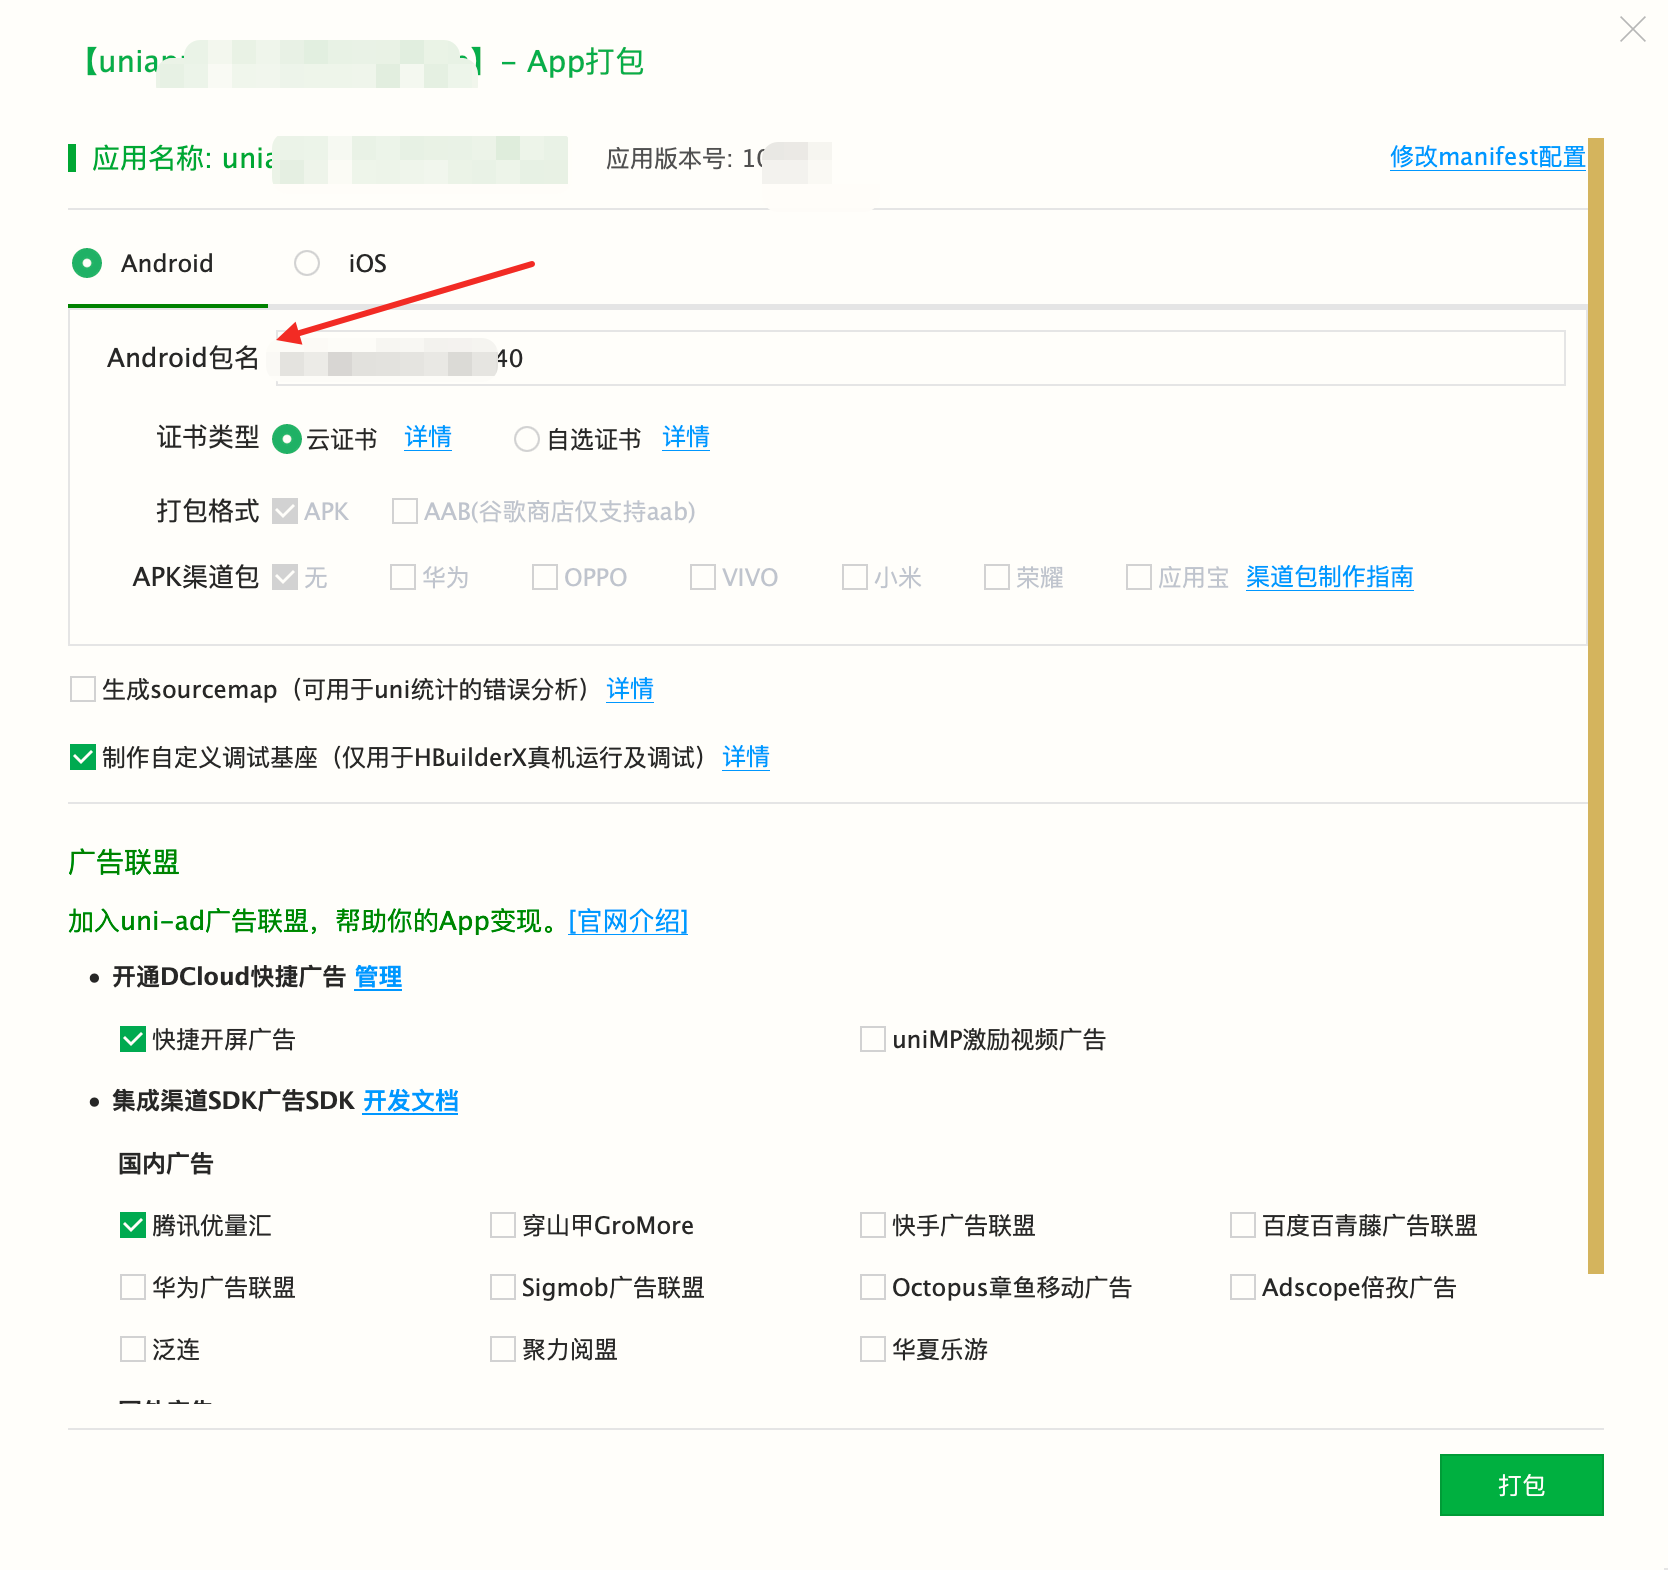Click the Android包名 input field
Image resolution: width=1668 pixels, height=1570 pixels.
click(x=1000, y=358)
